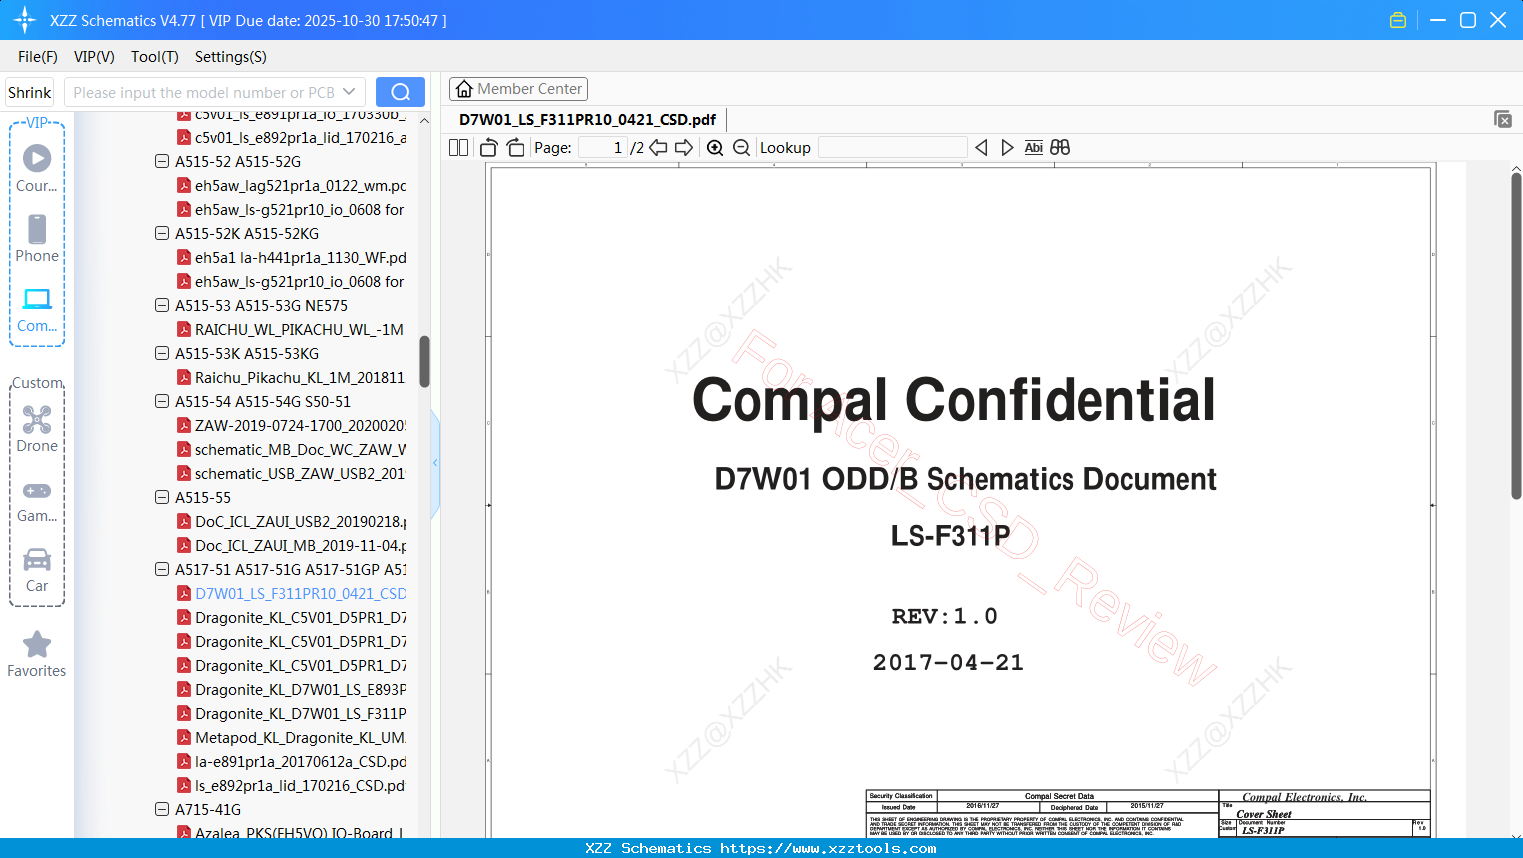Collapse the A517-51 A517-51G folder
Screen dimensions: 1523x858
(x=162, y=569)
